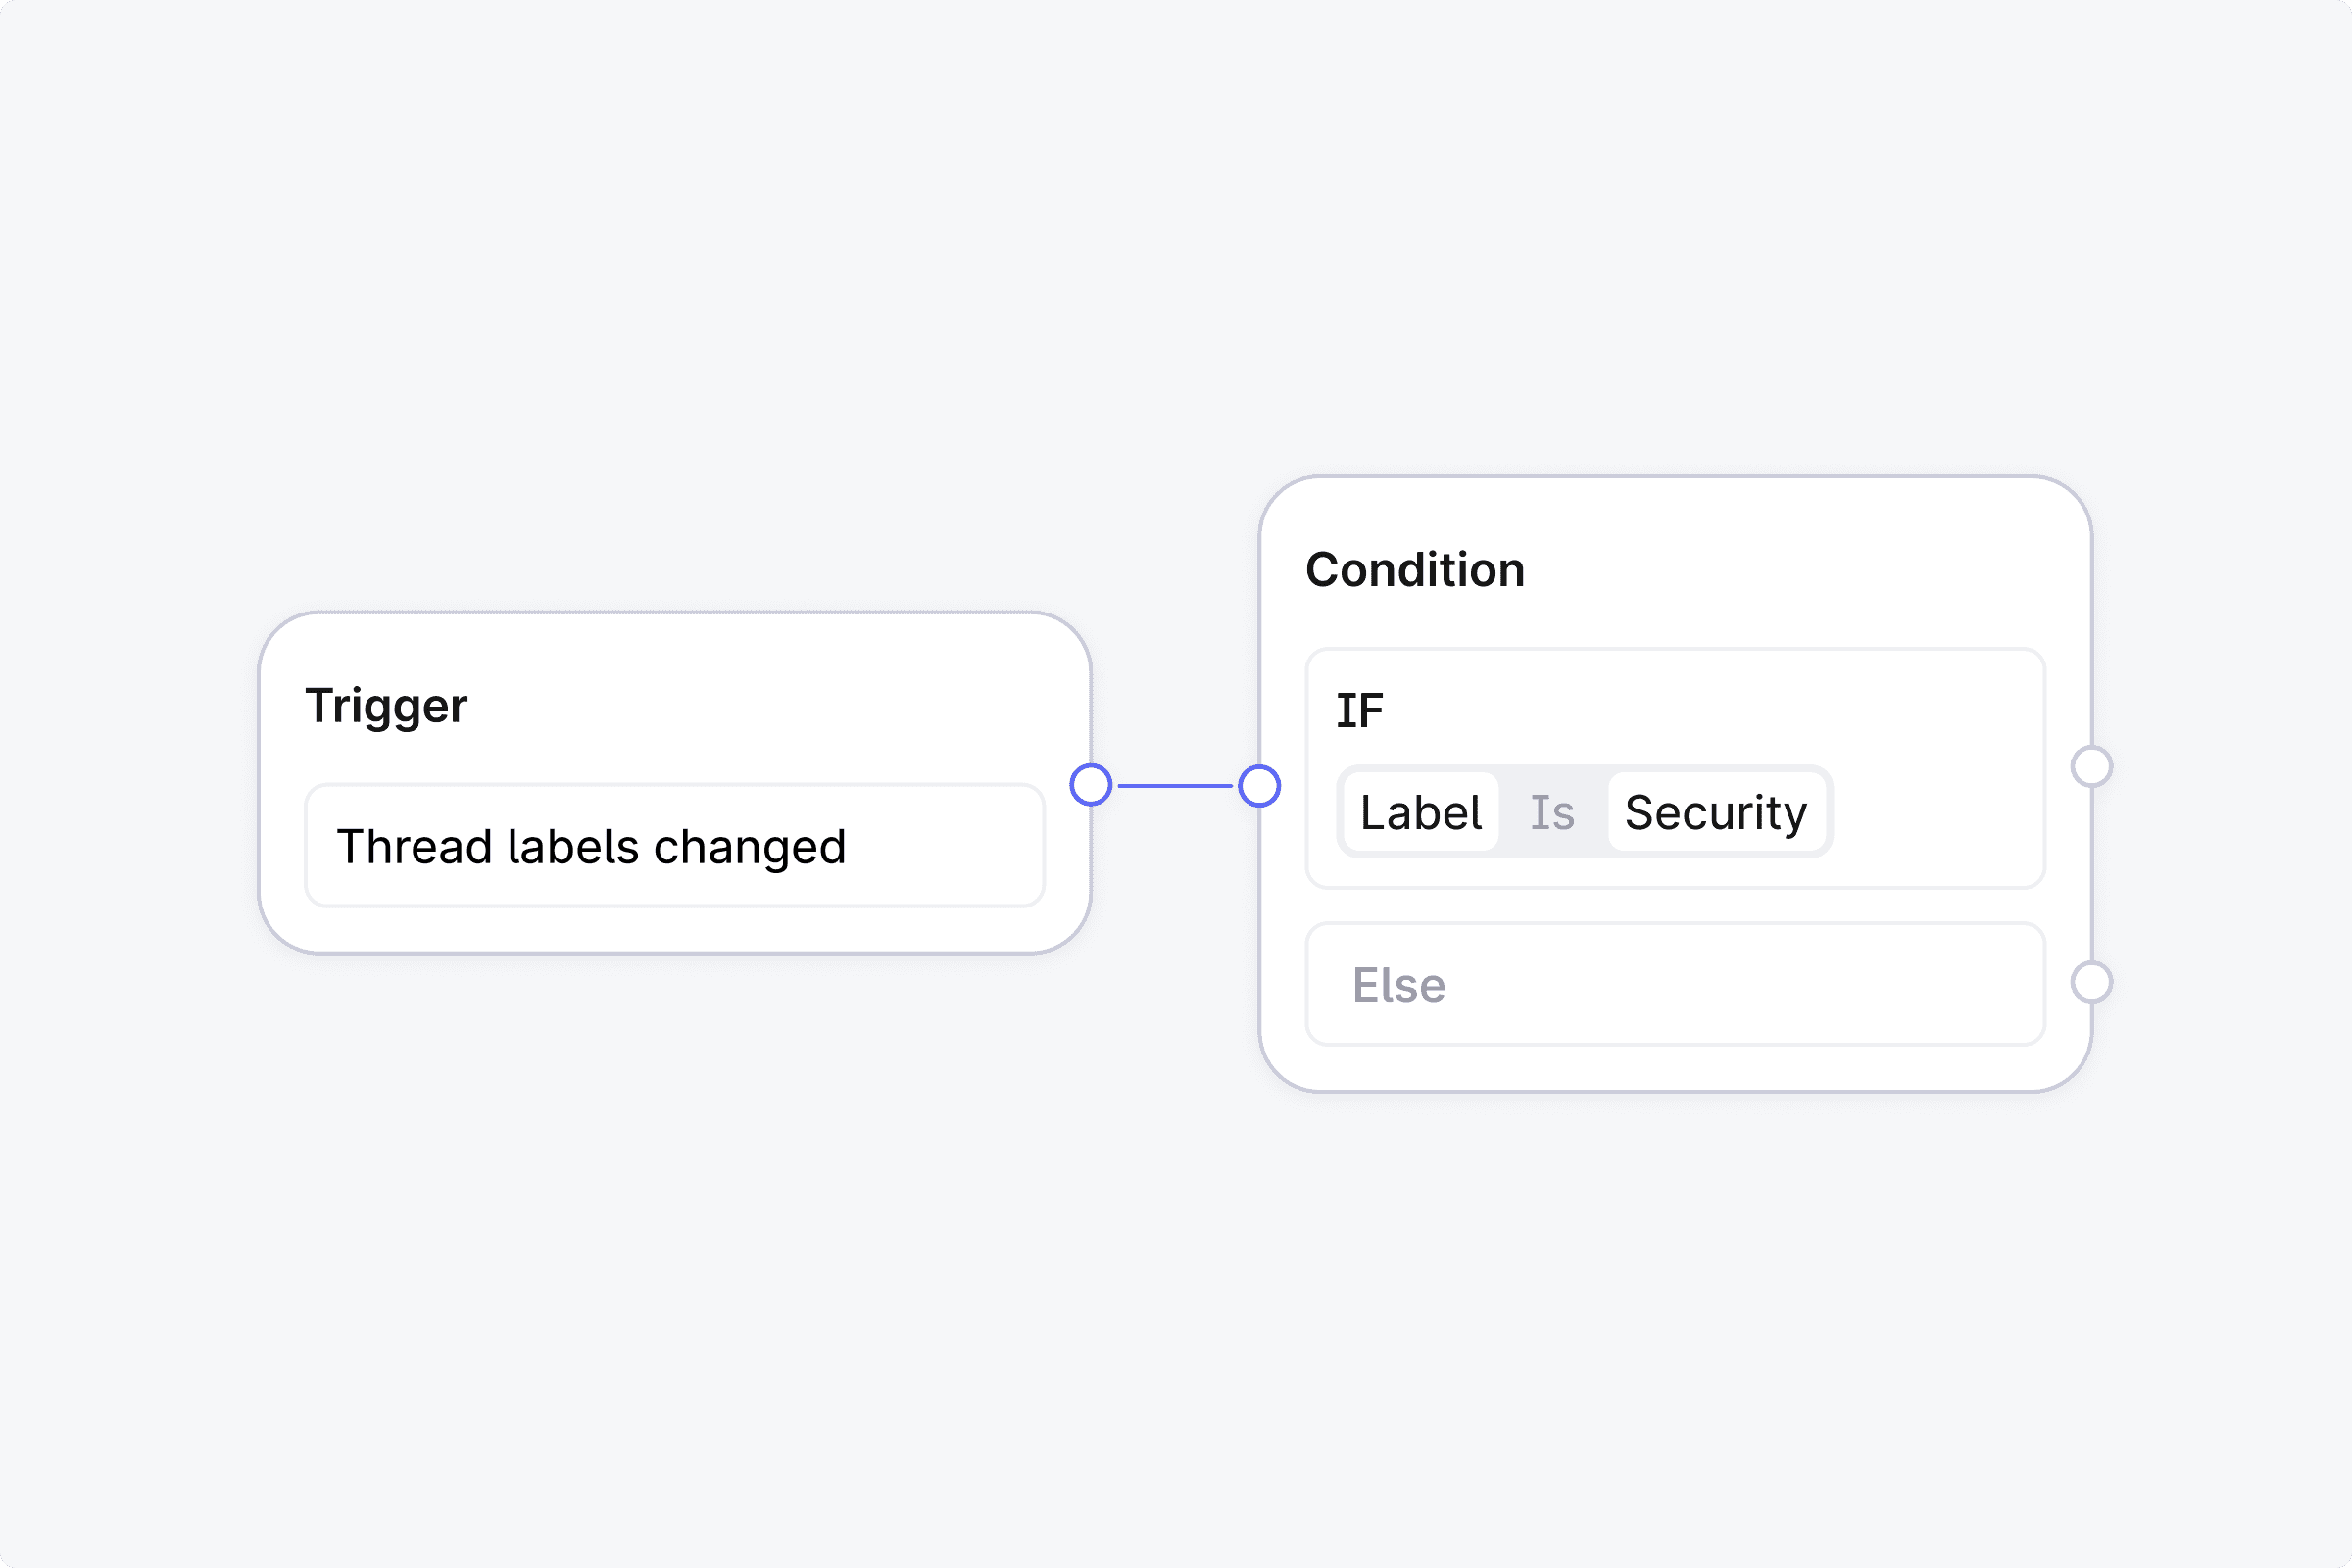Viewport: 2352px width, 1568px height.
Task: Click the "IF" heading text
Action: 1359,711
